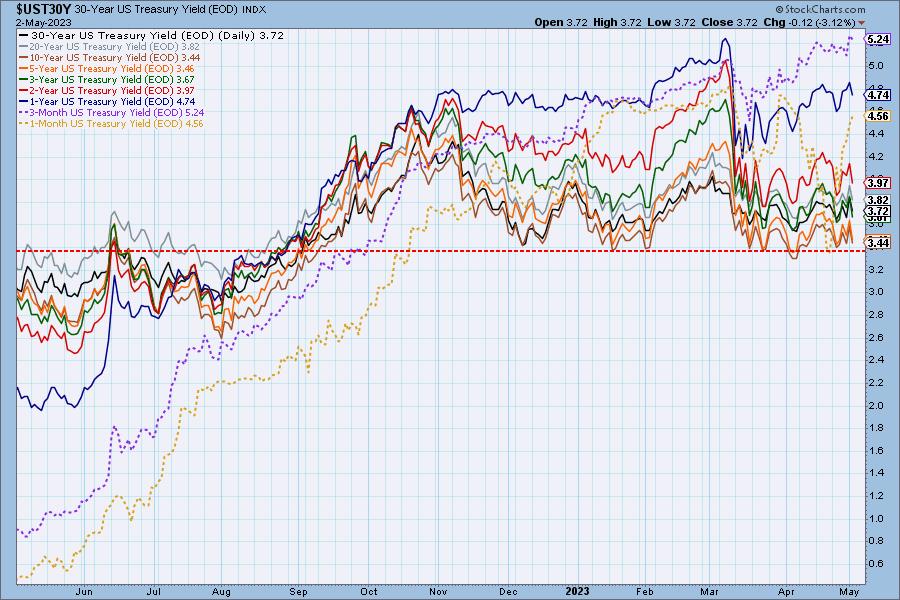Click the 1.0 tick on the yield axis

(x=875, y=518)
